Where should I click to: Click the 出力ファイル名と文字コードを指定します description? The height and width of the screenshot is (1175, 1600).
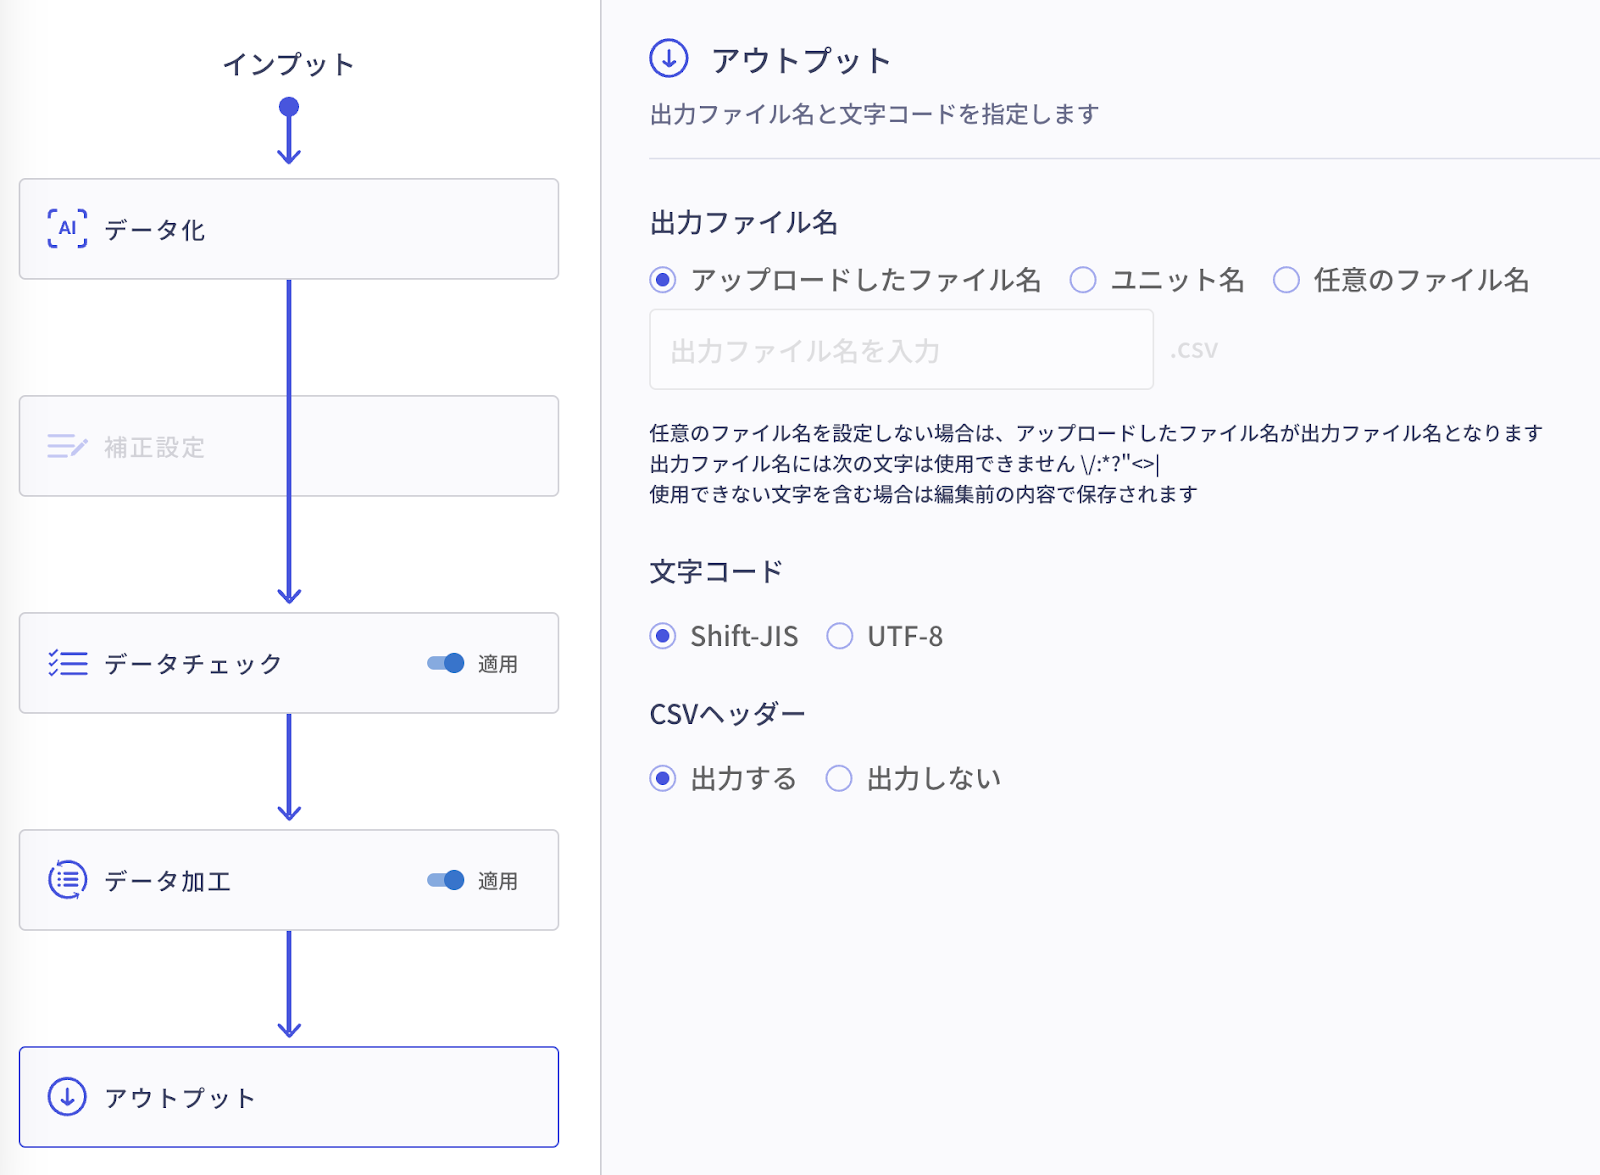[x=874, y=115]
